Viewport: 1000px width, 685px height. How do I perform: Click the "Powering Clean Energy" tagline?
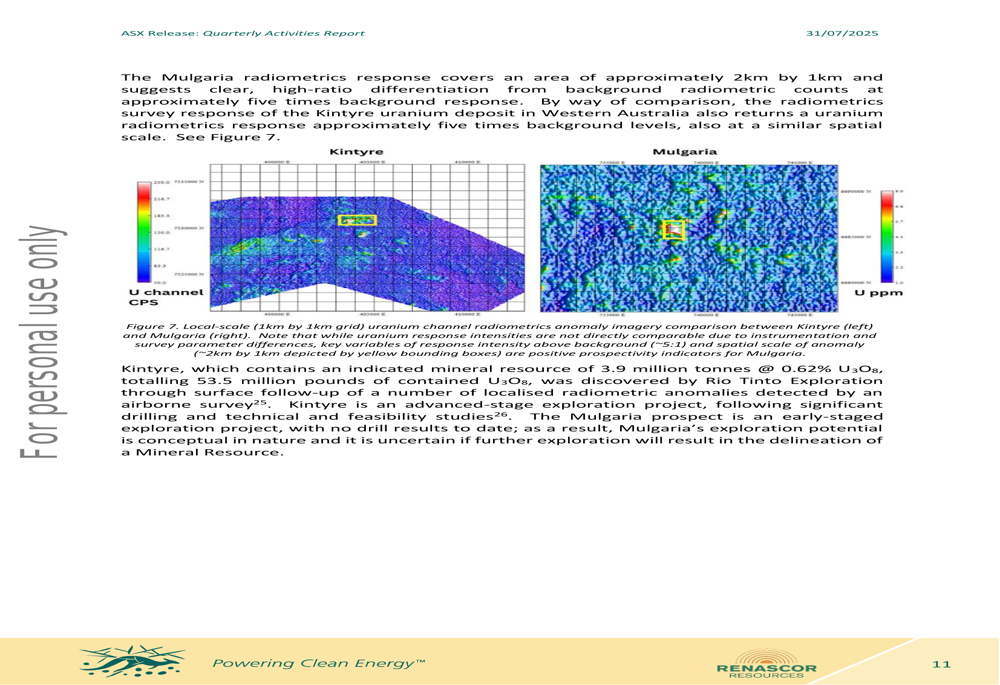(x=318, y=663)
